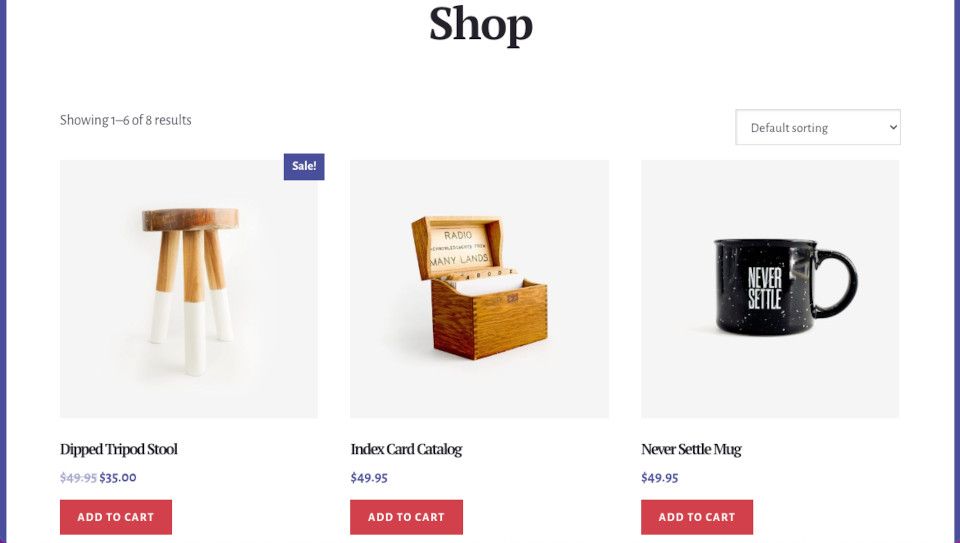960x543 pixels.
Task: Click the purple border strip on the left edge
Action: (3, 271)
